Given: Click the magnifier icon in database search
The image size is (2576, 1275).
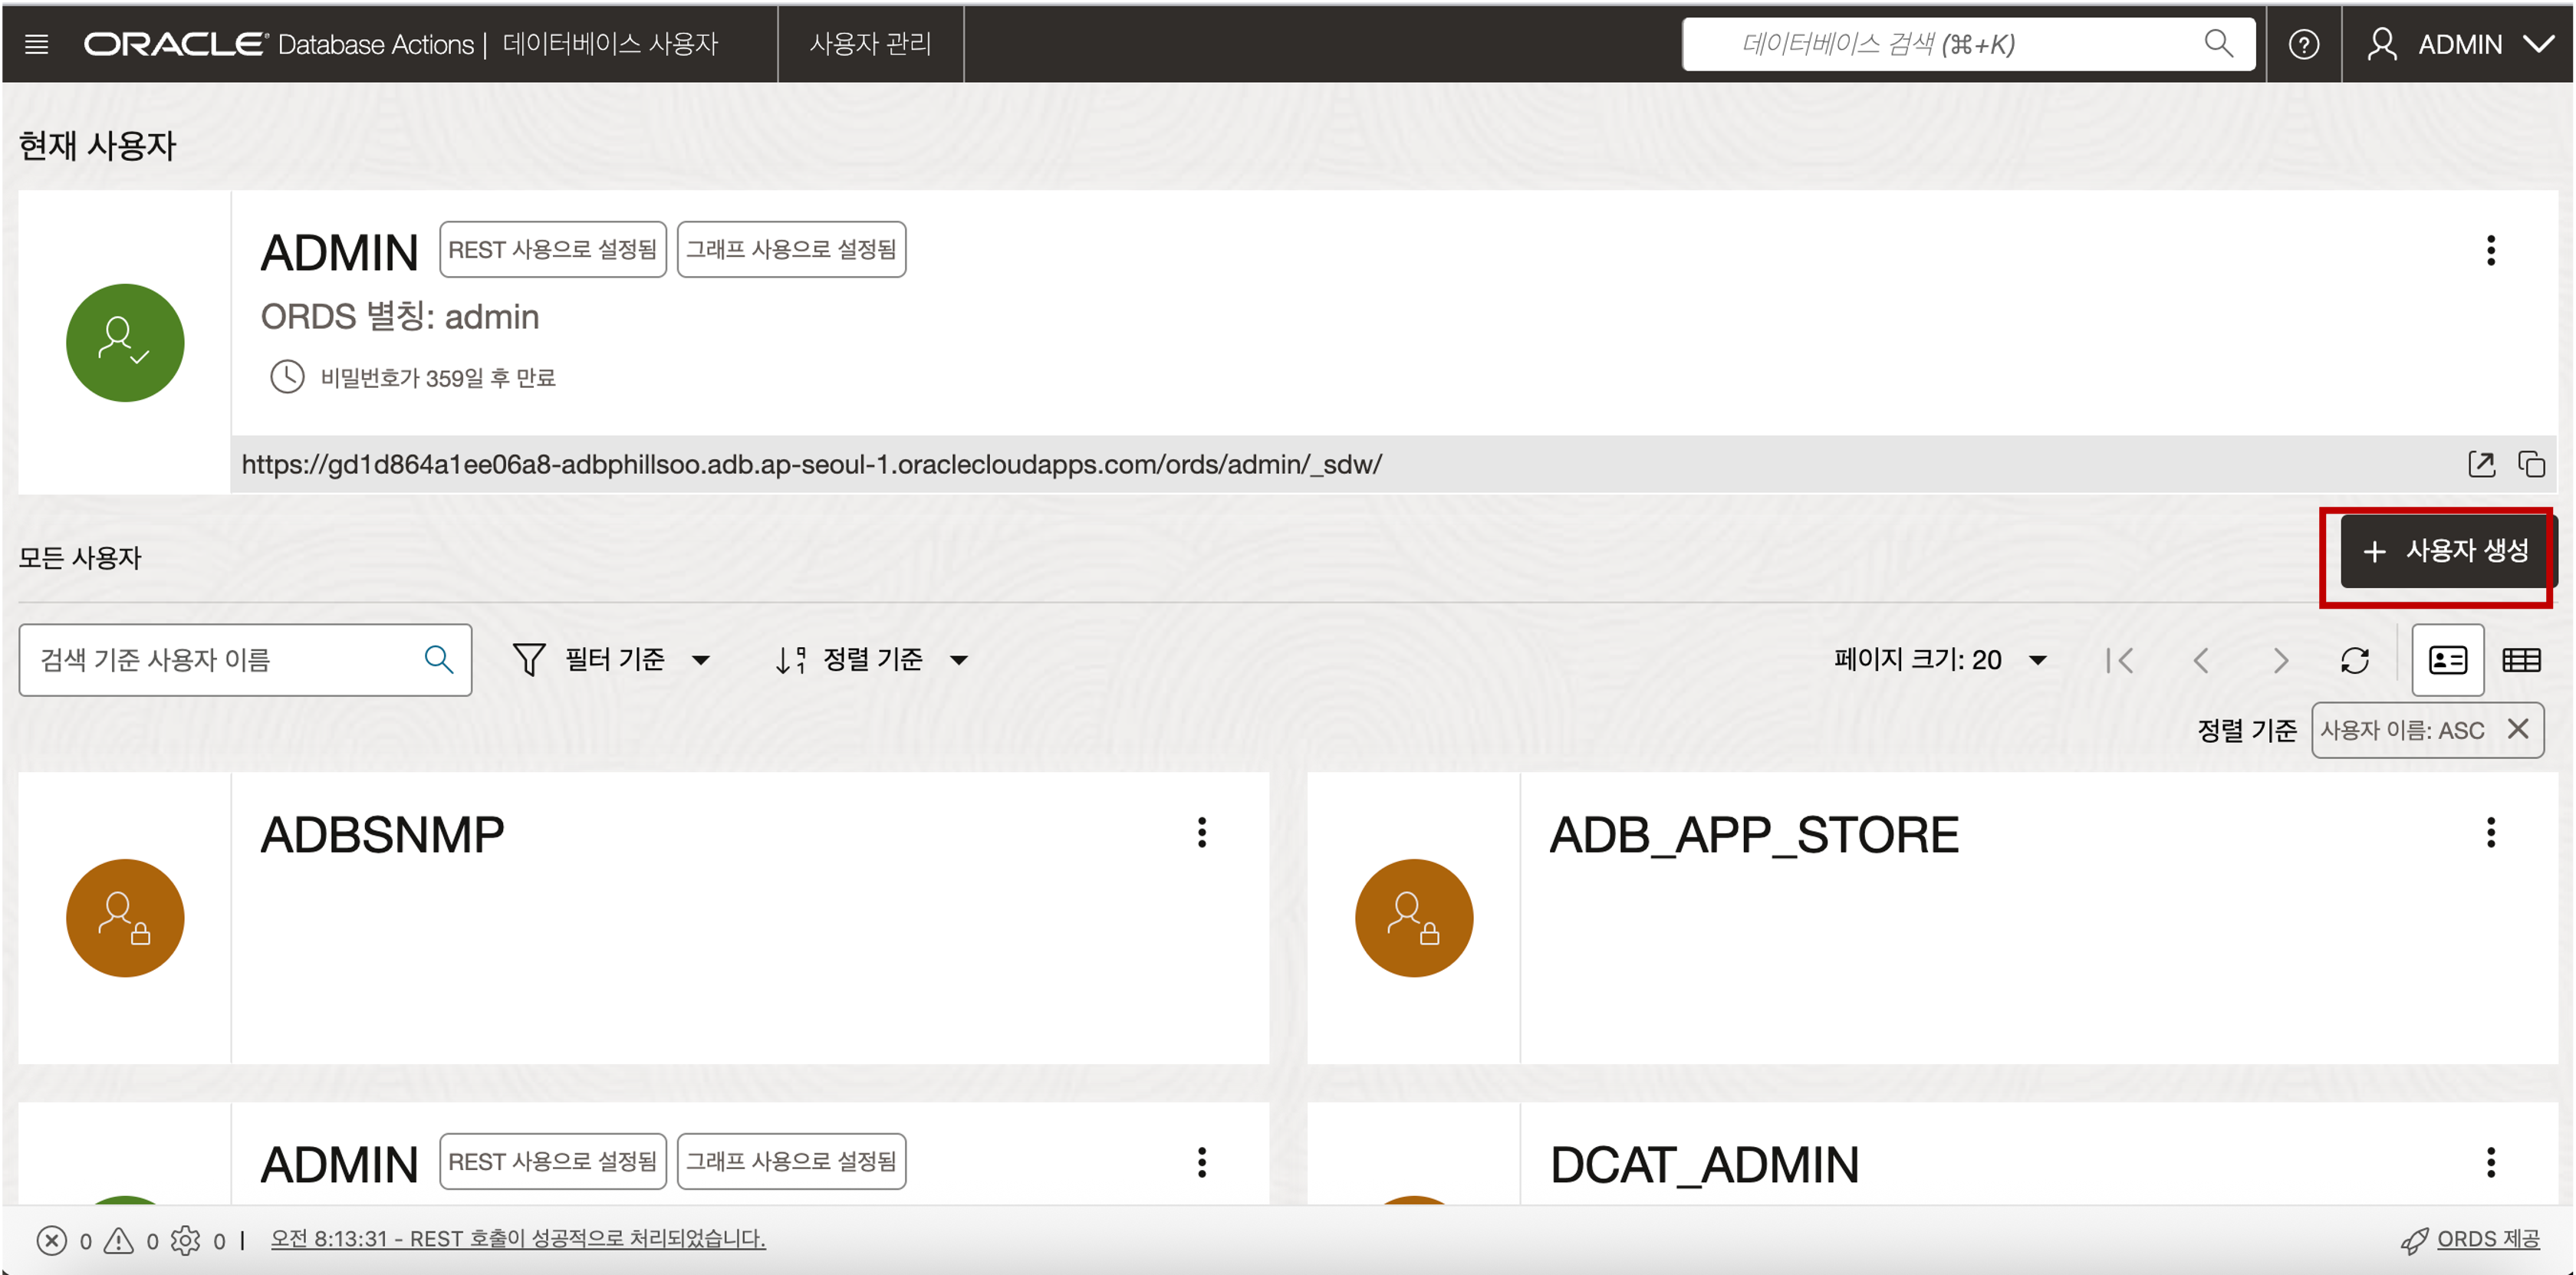Looking at the screenshot, I should pyautogui.click(x=2218, y=44).
